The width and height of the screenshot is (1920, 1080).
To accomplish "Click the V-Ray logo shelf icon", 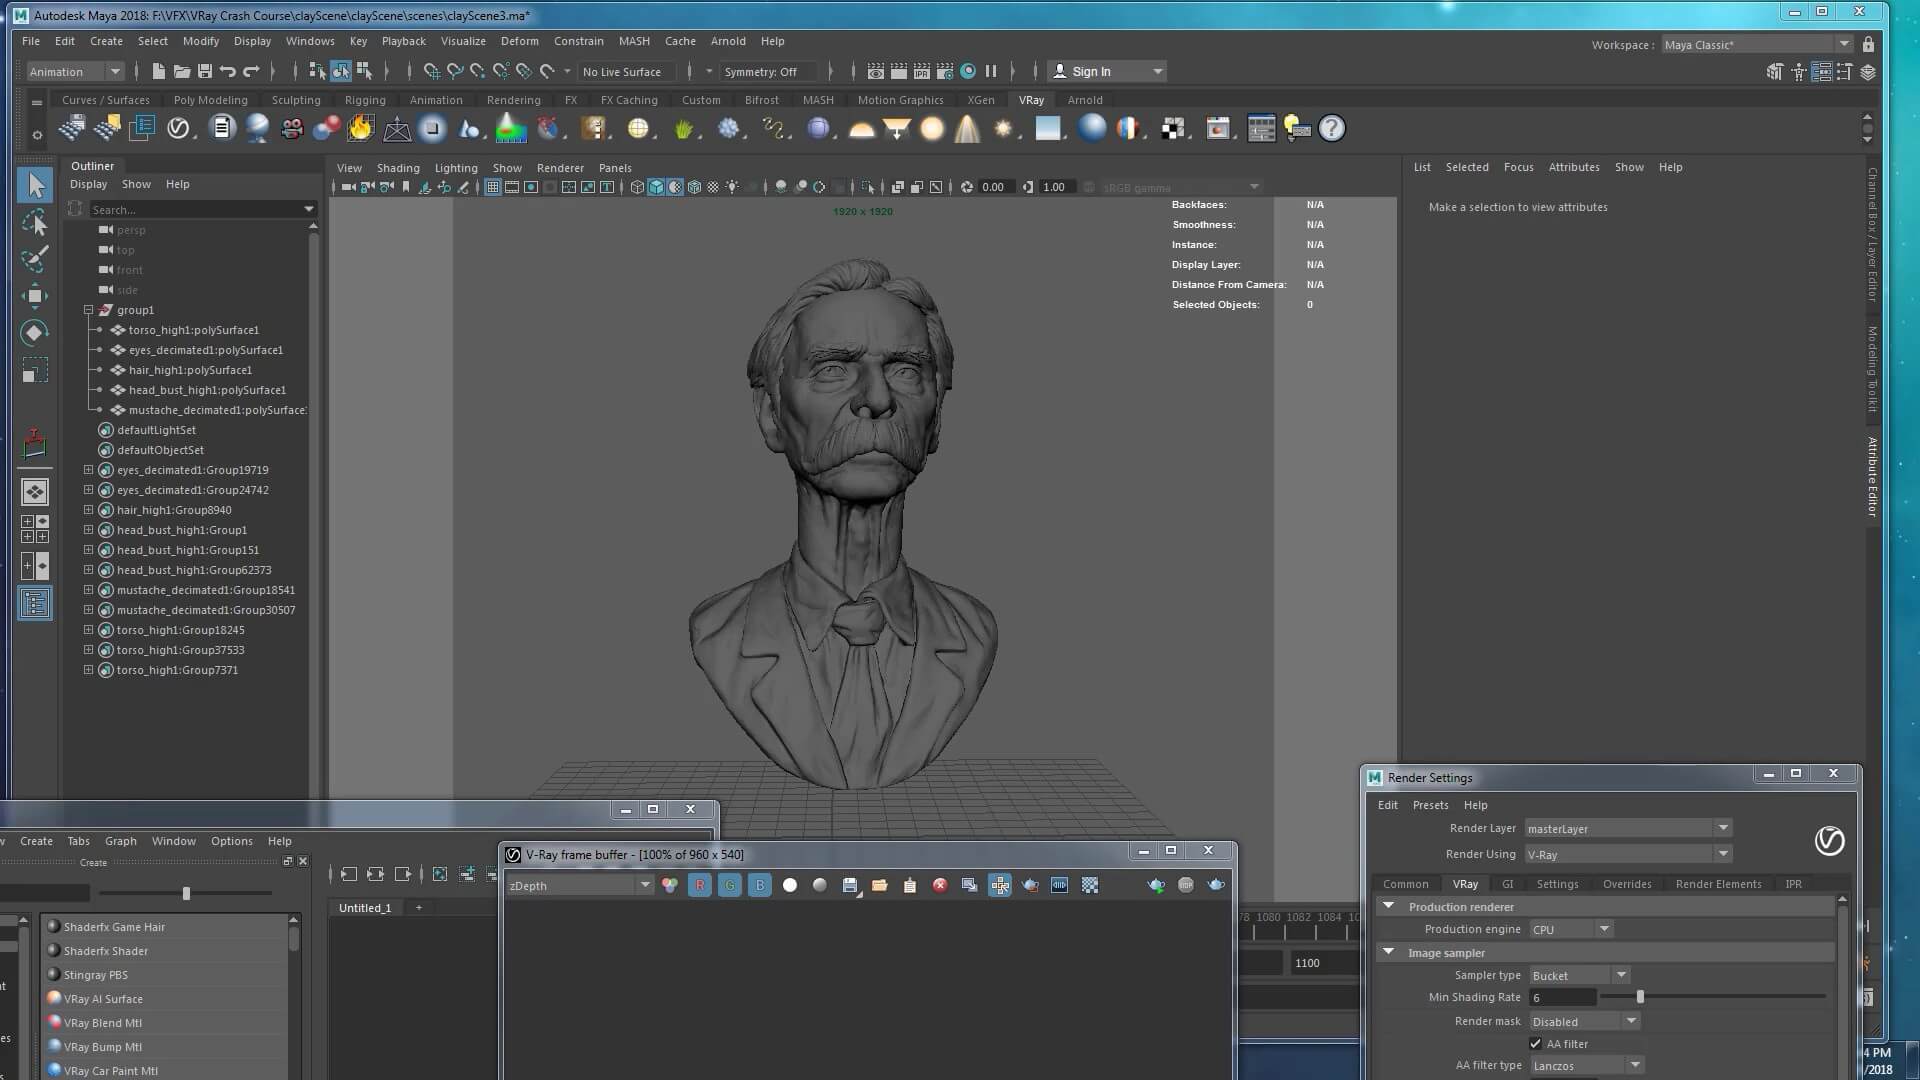I will 178,128.
